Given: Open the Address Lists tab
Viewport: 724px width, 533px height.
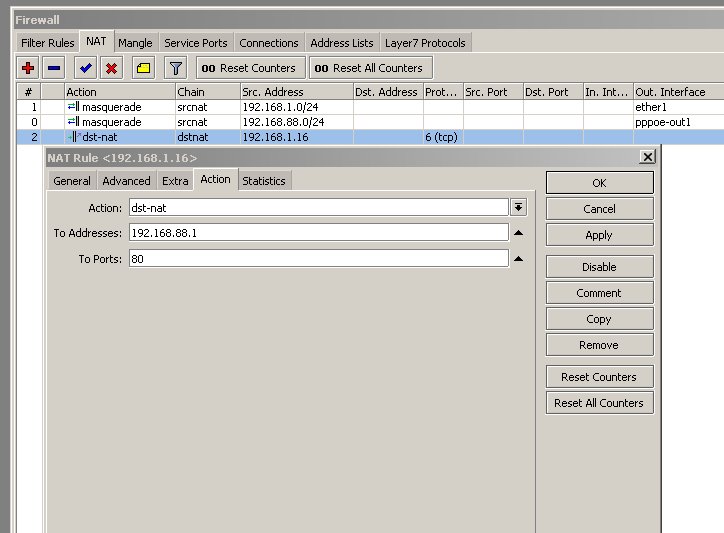Looking at the screenshot, I should (342, 43).
